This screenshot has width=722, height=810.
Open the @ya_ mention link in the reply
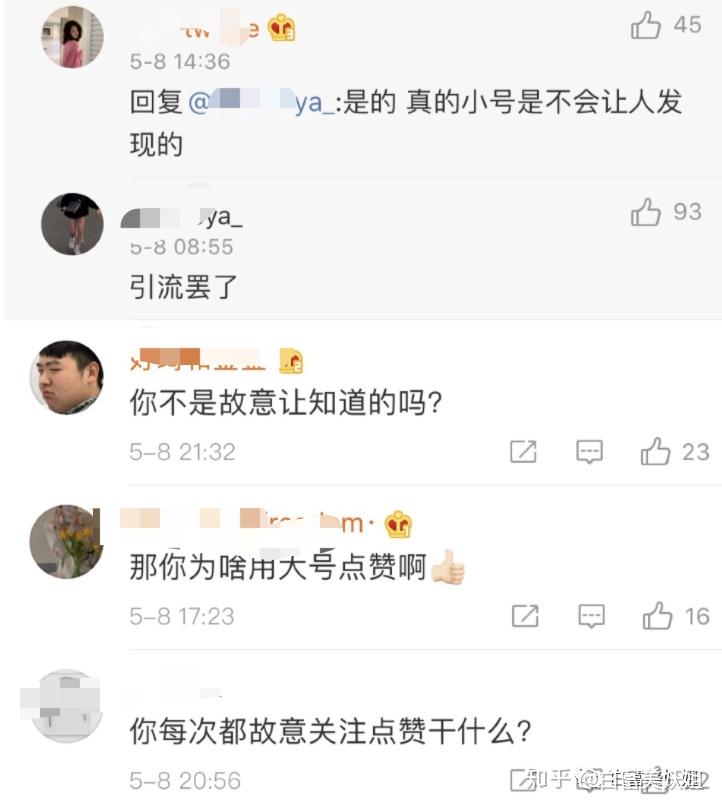[x=262, y=103]
